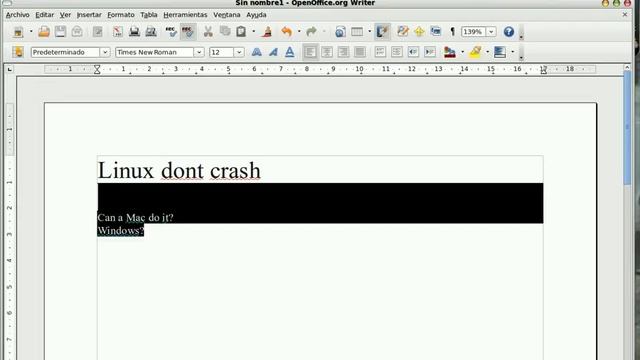Open Find and Replace icon
This screenshot has width=640, height=360.
click(x=402, y=32)
